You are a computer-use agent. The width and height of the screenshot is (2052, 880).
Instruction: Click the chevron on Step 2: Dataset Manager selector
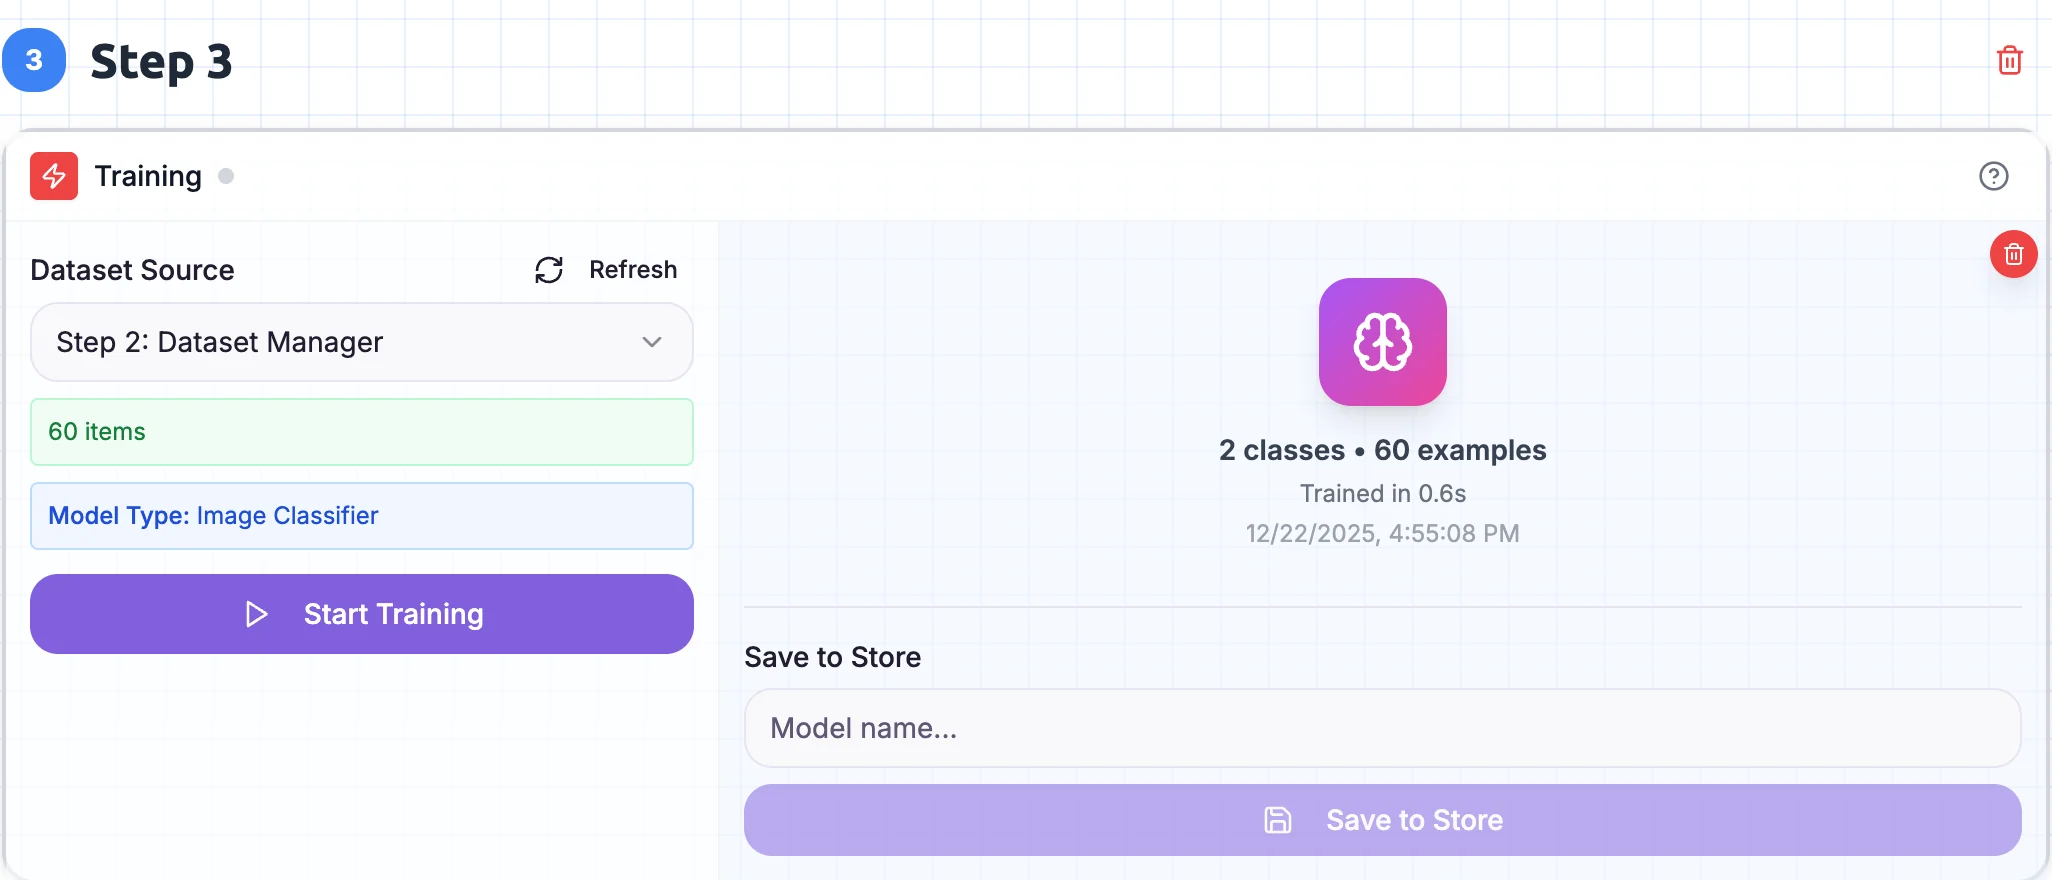click(653, 342)
